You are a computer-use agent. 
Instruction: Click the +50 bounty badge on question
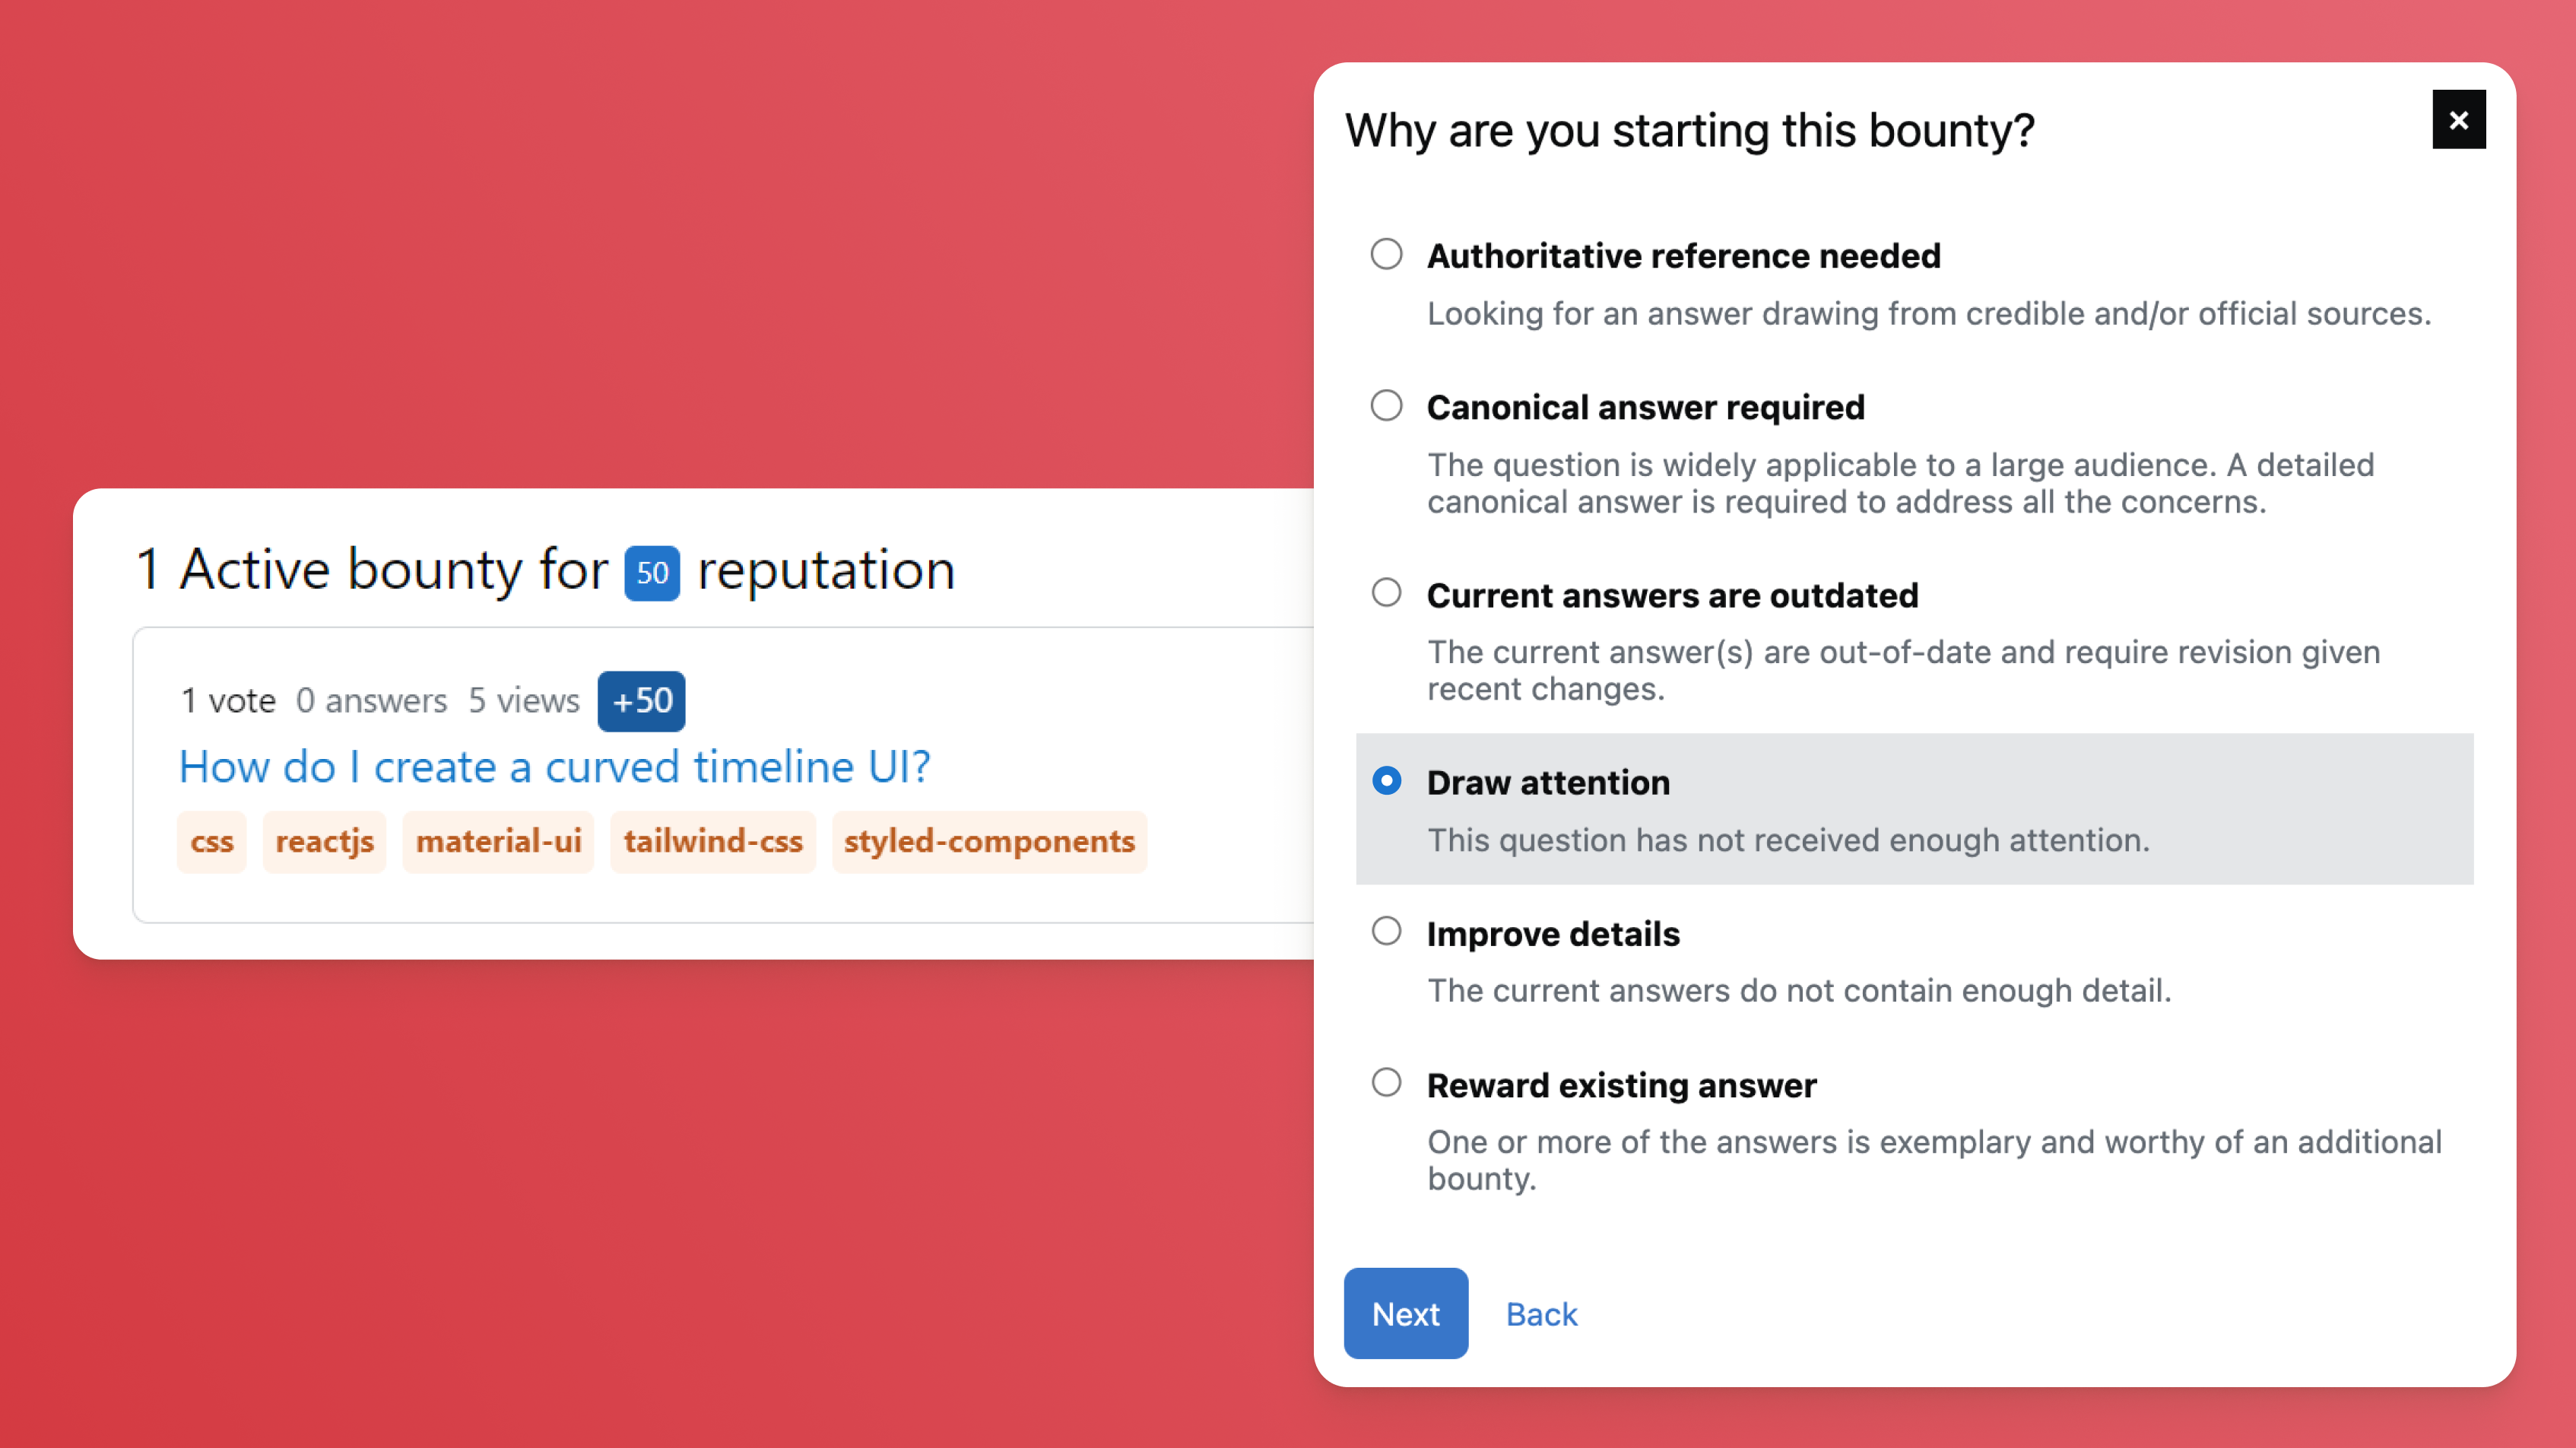[x=641, y=701]
